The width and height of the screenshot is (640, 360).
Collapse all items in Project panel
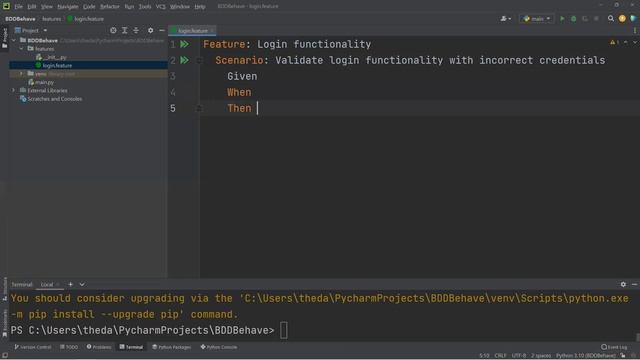click(136, 30)
